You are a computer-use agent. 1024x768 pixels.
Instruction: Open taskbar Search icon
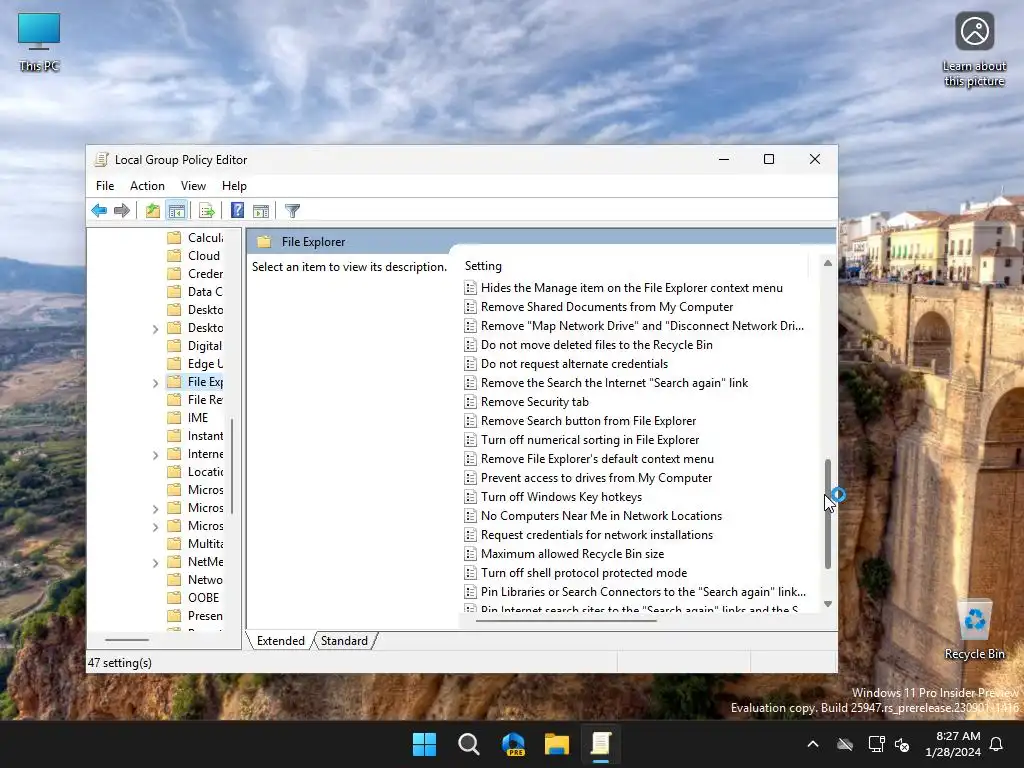468,744
